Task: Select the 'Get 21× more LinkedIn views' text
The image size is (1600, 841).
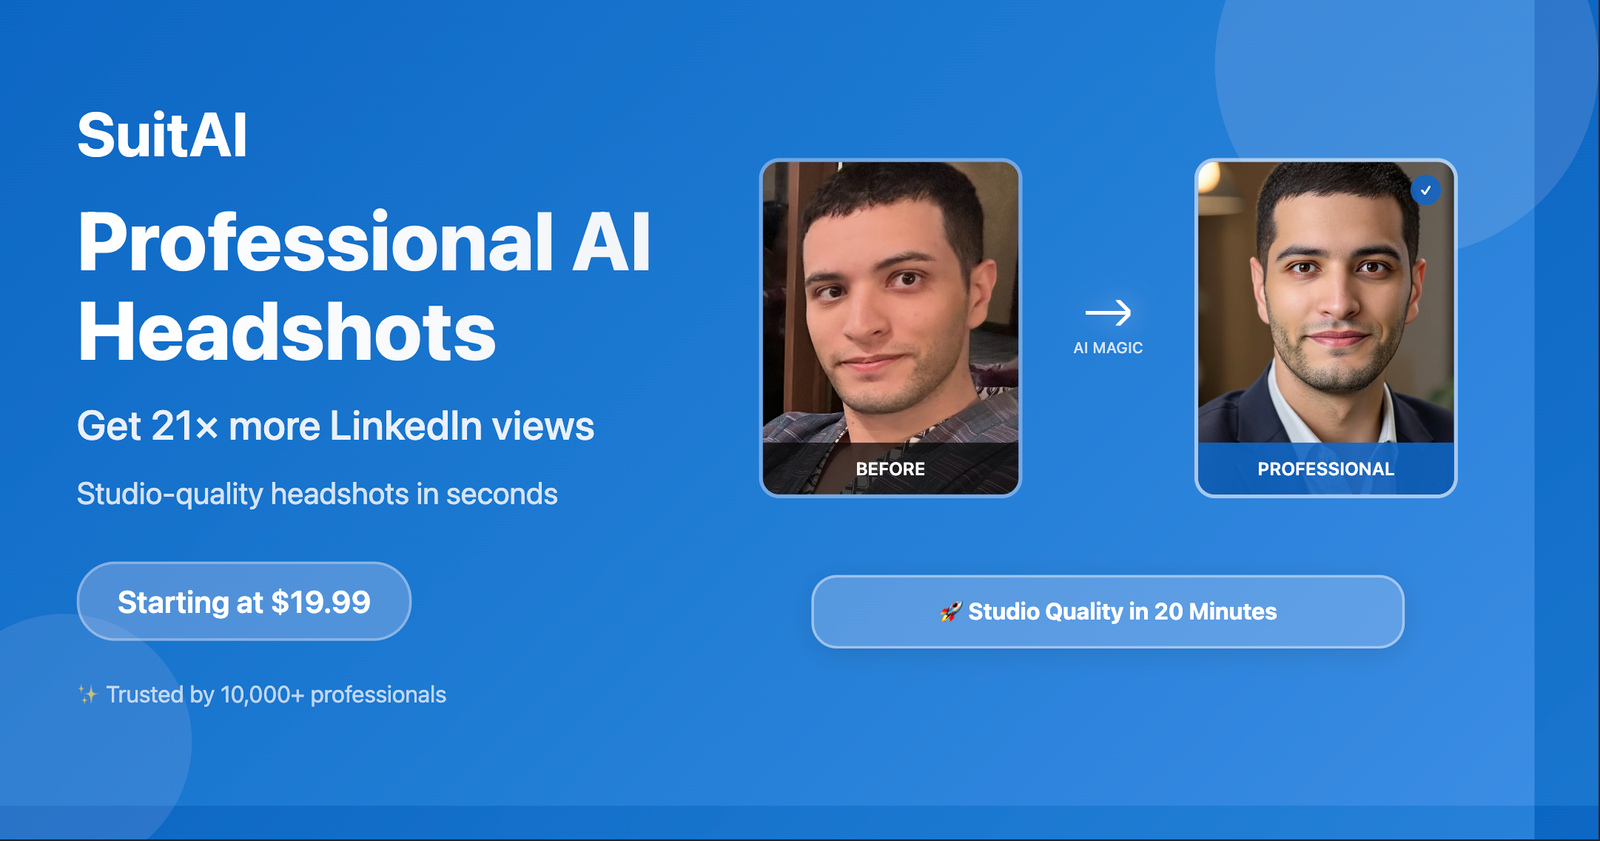Action: coord(335,426)
